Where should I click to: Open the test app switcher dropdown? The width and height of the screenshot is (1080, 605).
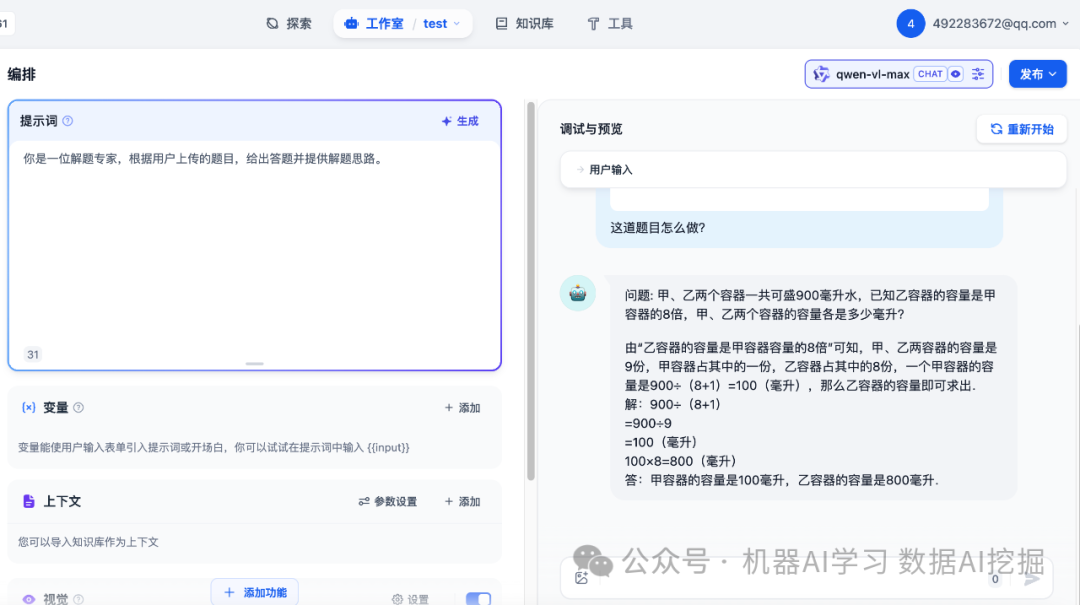[441, 24]
